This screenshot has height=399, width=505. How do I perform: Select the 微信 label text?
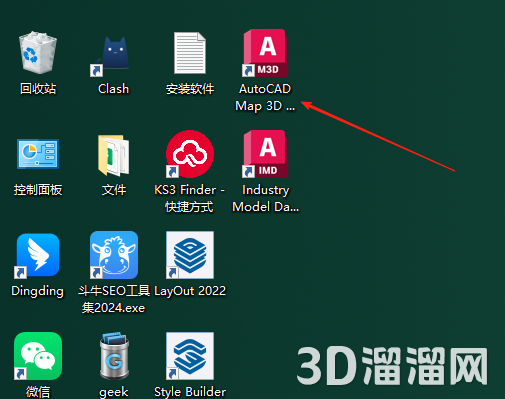coord(38,392)
